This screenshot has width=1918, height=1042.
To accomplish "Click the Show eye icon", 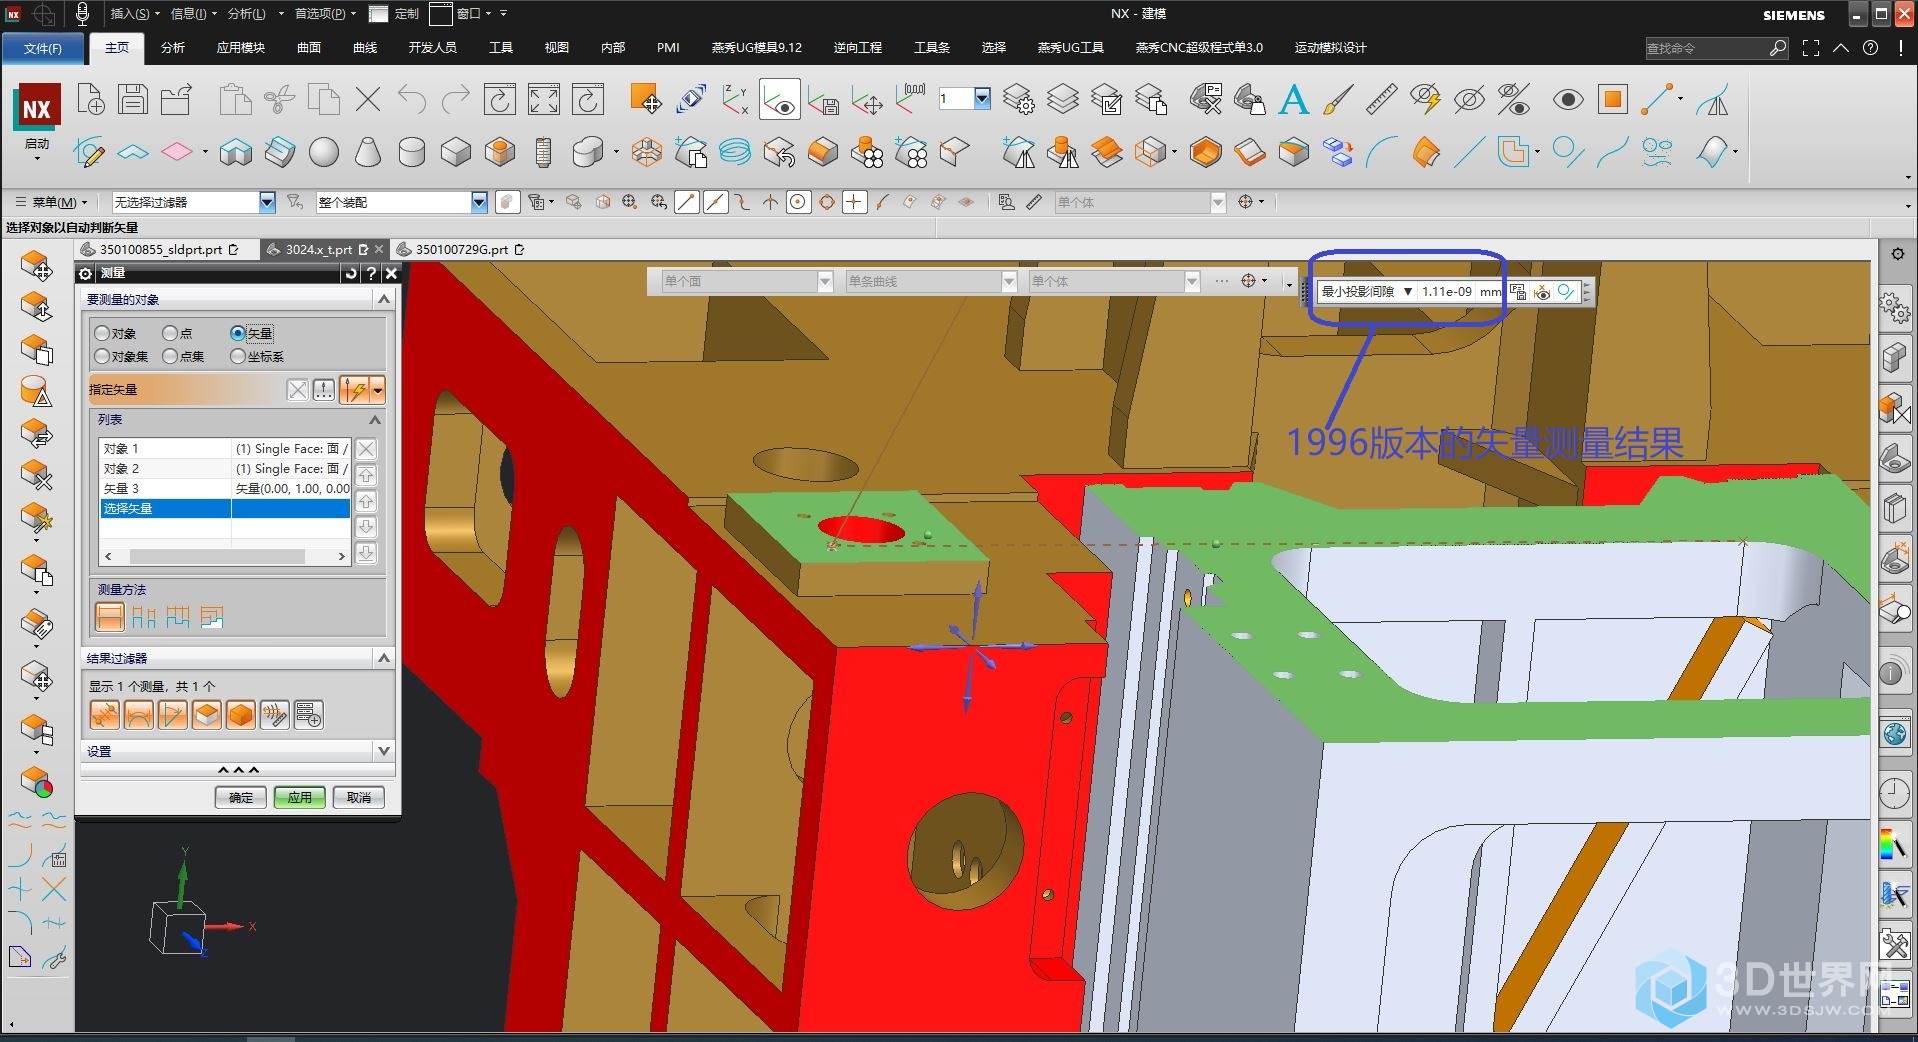I will [x=1568, y=100].
